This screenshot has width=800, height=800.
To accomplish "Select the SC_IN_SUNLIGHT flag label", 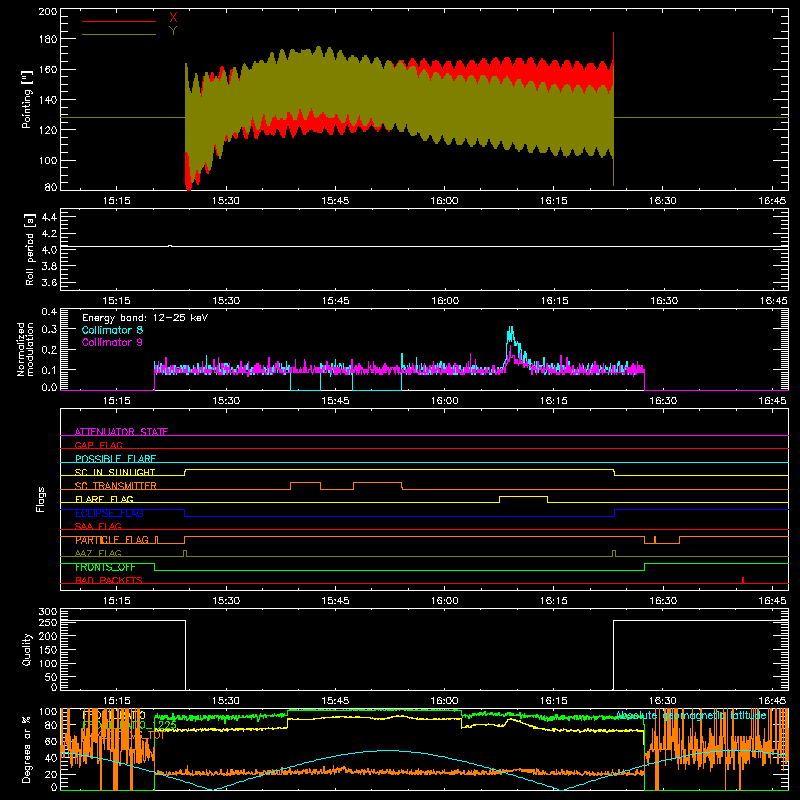I will click(115, 472).
